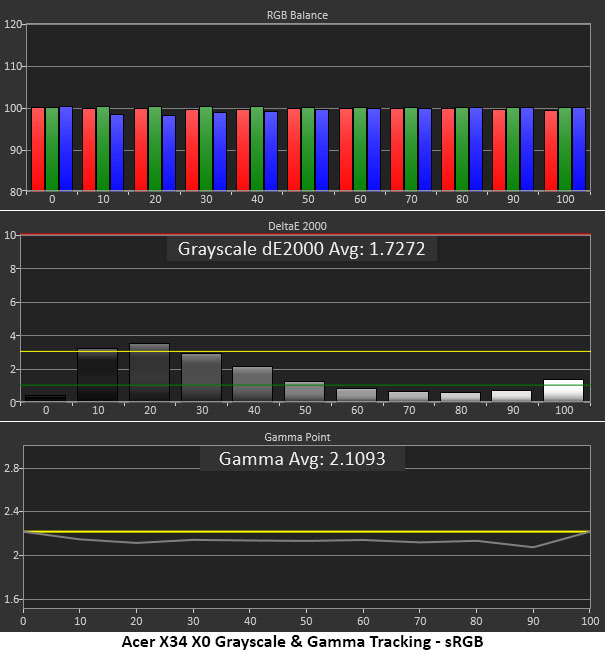This screenshot has height=652, width=605.
Task: Click the blue bar at 80 in RGB Balance
Action: [x=476, y=149]
